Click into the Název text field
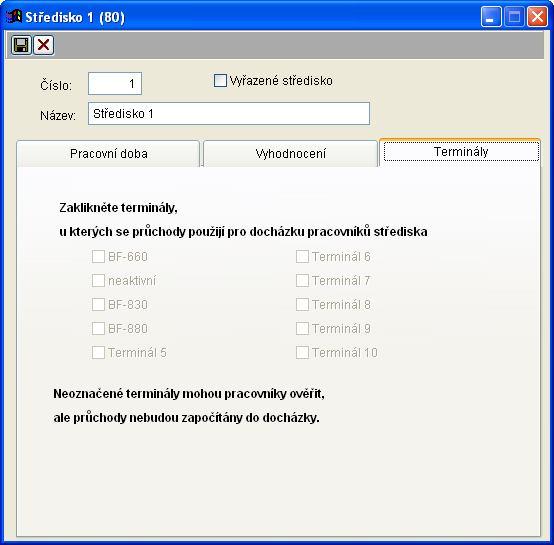Image resolution: width=554 pixels, height=545 pixels. pyautogui.click(x=229, y=114)
